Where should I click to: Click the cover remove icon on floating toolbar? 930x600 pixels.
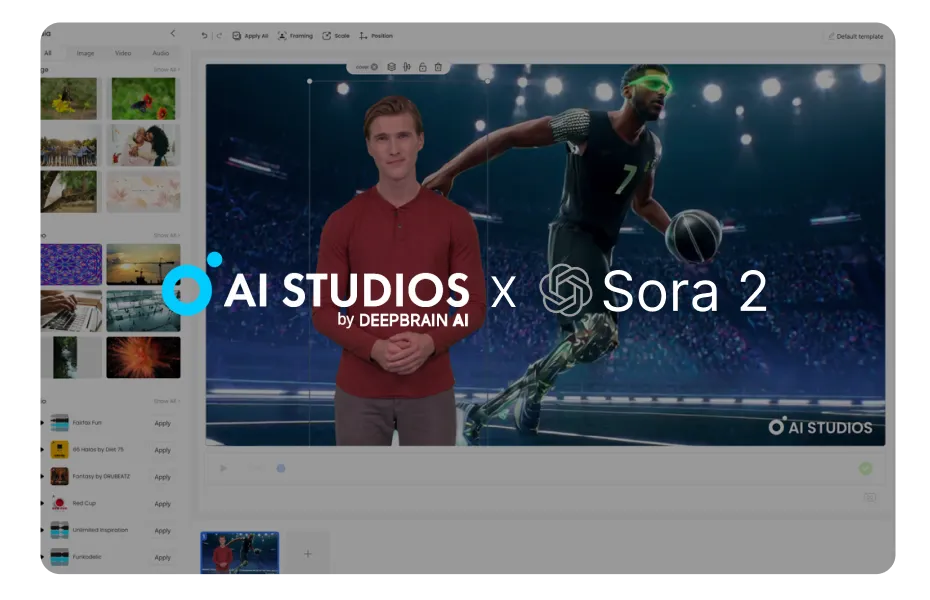374,67
